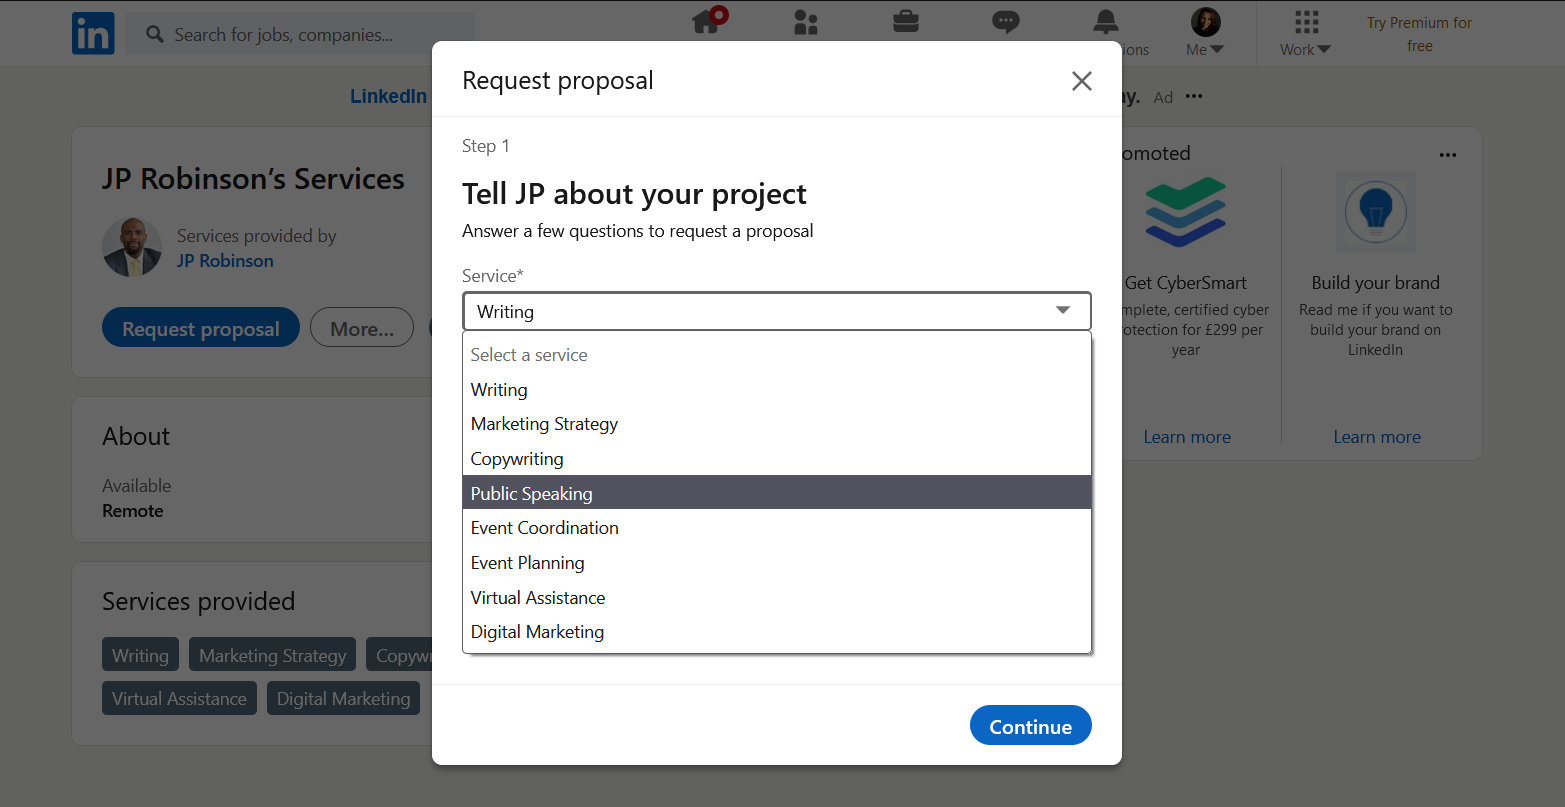Click the Request proposal button

[x=200, y=327]
